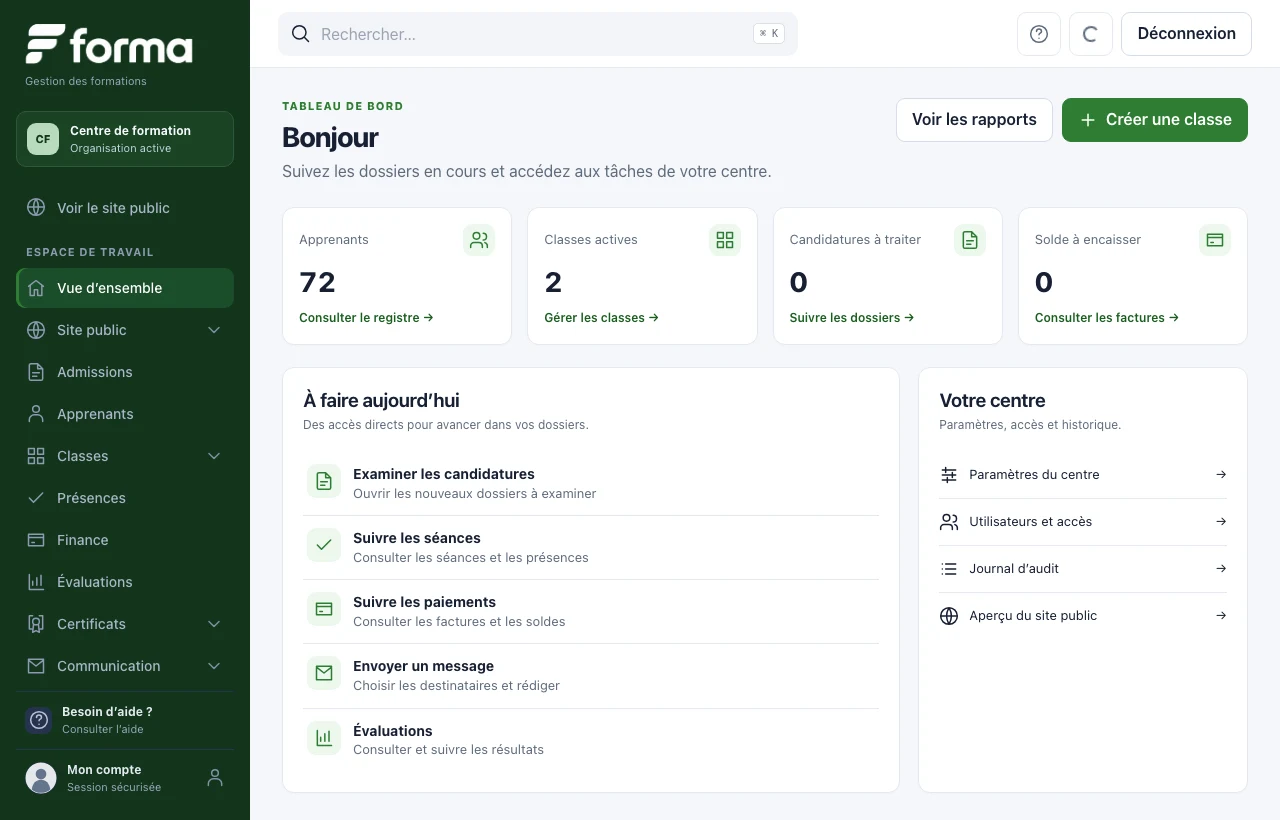Viewport: 1280px width, 820px height.
Task: Expand the Classes submenu chevron
Action: coord(214,456)
